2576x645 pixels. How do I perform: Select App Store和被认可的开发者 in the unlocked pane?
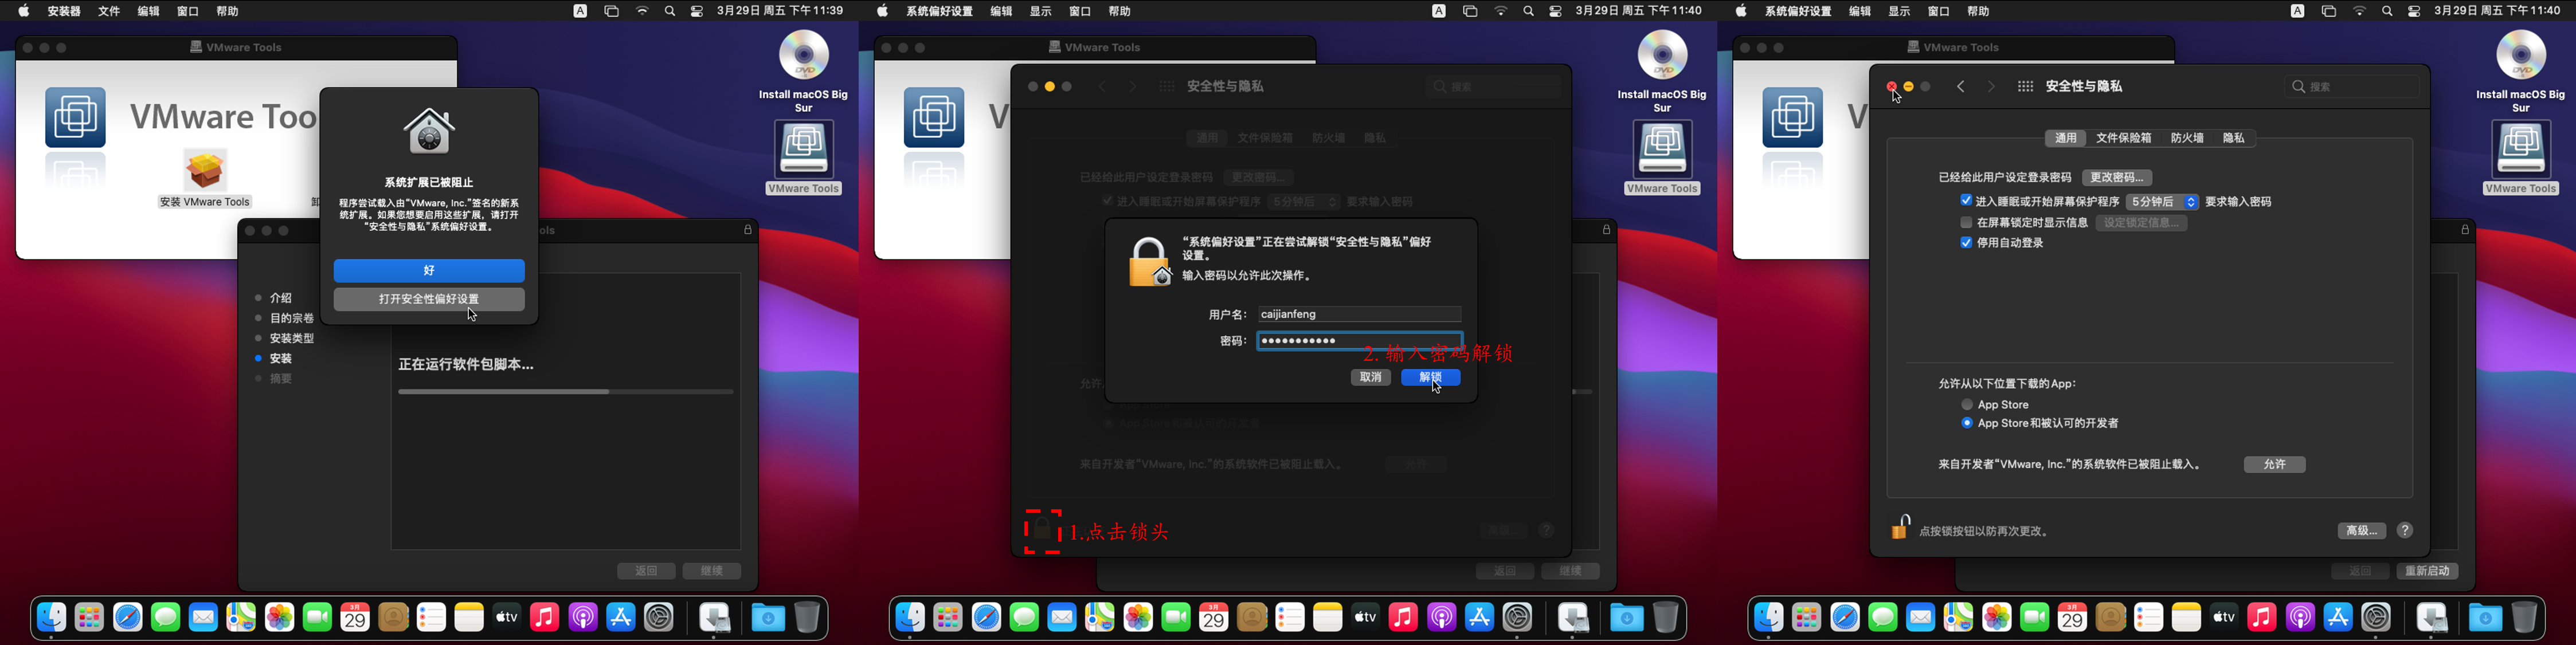(x=1967, y=423)
